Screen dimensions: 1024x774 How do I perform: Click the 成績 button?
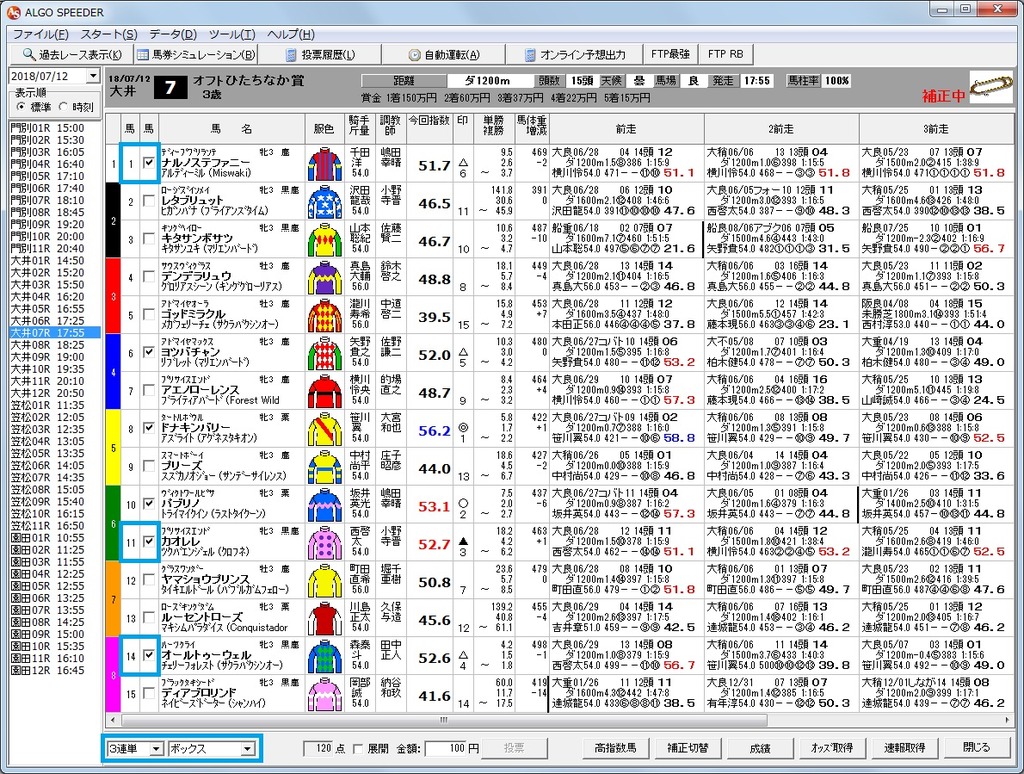(x=760, y=748)
